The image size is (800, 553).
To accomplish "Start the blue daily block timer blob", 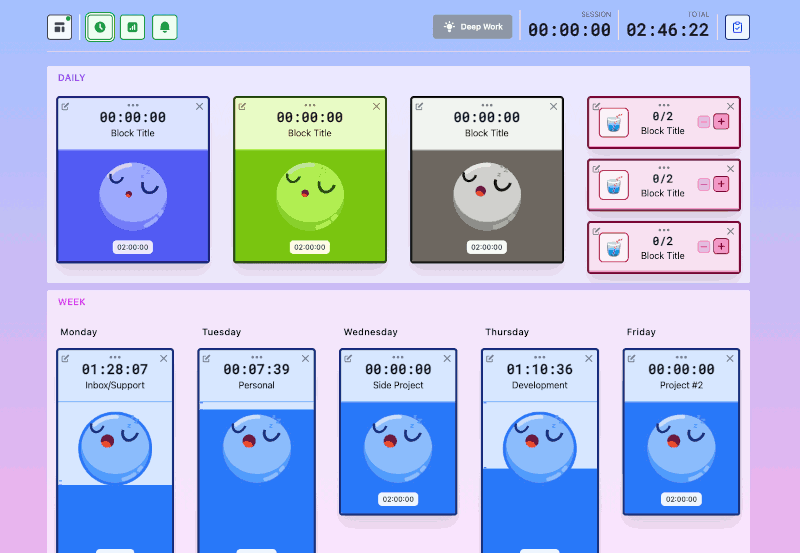I will 132,194.
